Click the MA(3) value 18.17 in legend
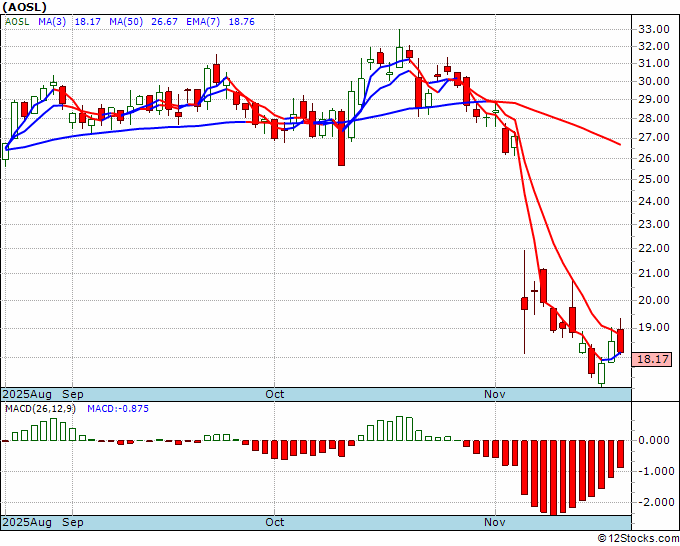 tap(88, 22)
